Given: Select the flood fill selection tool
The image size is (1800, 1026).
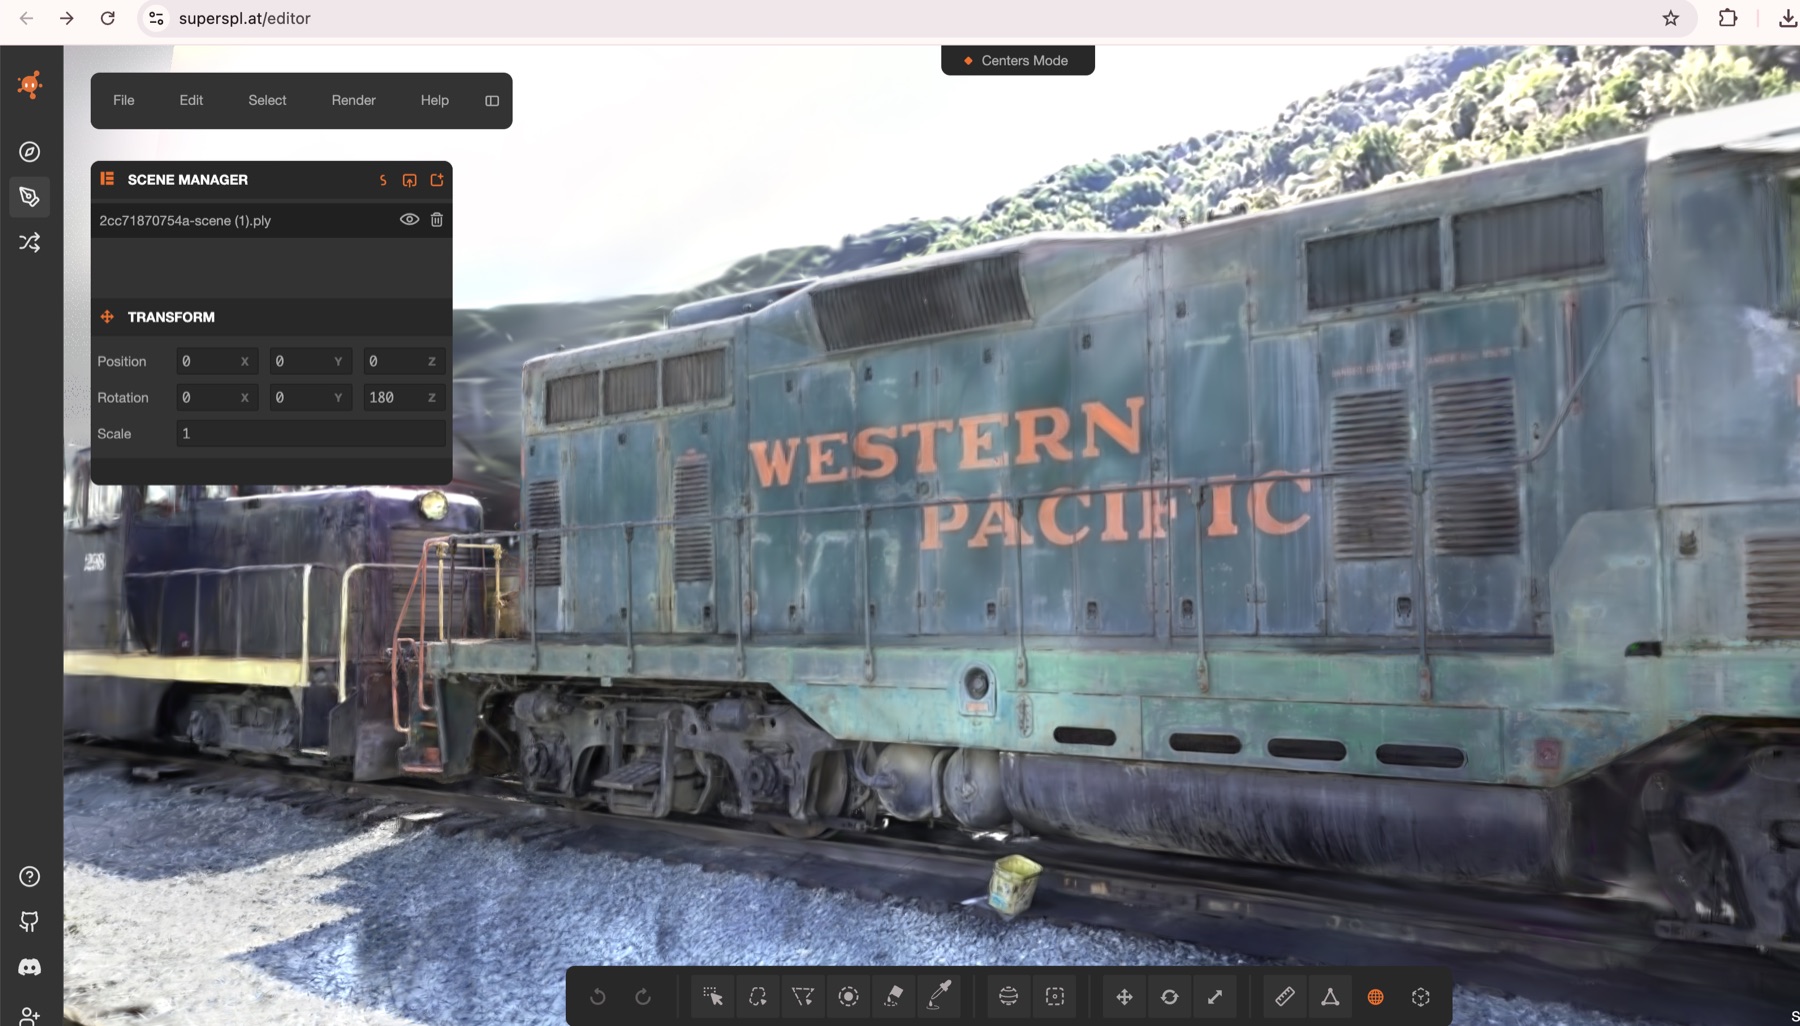Looking at the screenshot, I should 894,997.
